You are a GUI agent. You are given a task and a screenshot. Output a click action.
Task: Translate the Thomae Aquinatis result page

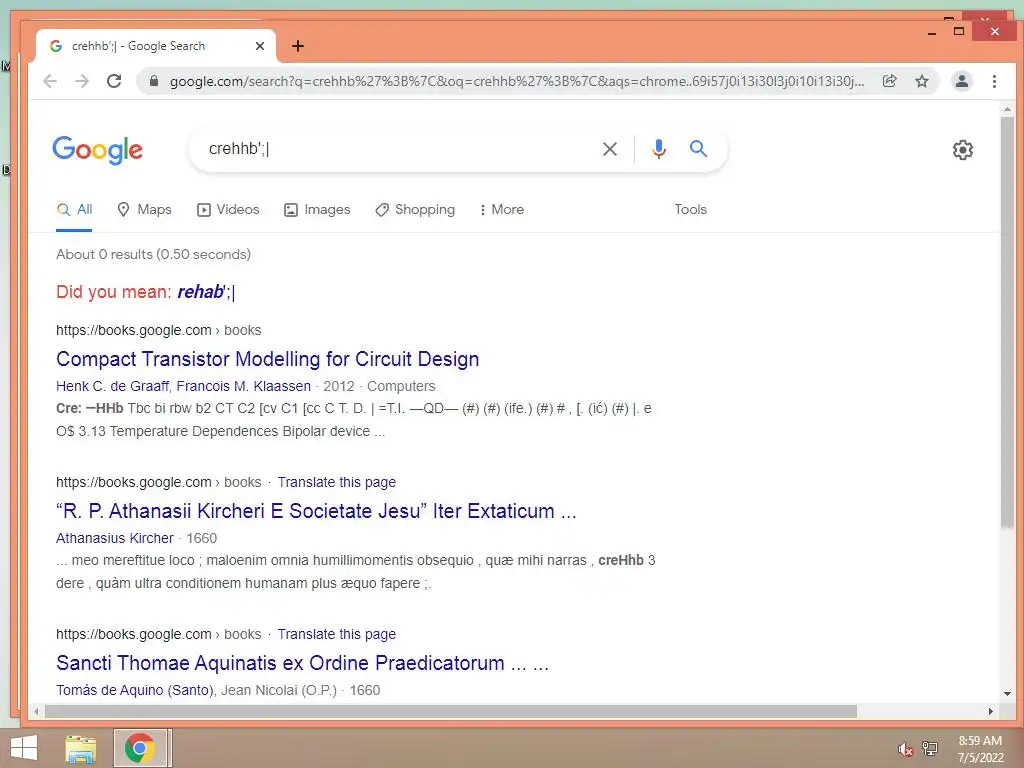[336, 635]
